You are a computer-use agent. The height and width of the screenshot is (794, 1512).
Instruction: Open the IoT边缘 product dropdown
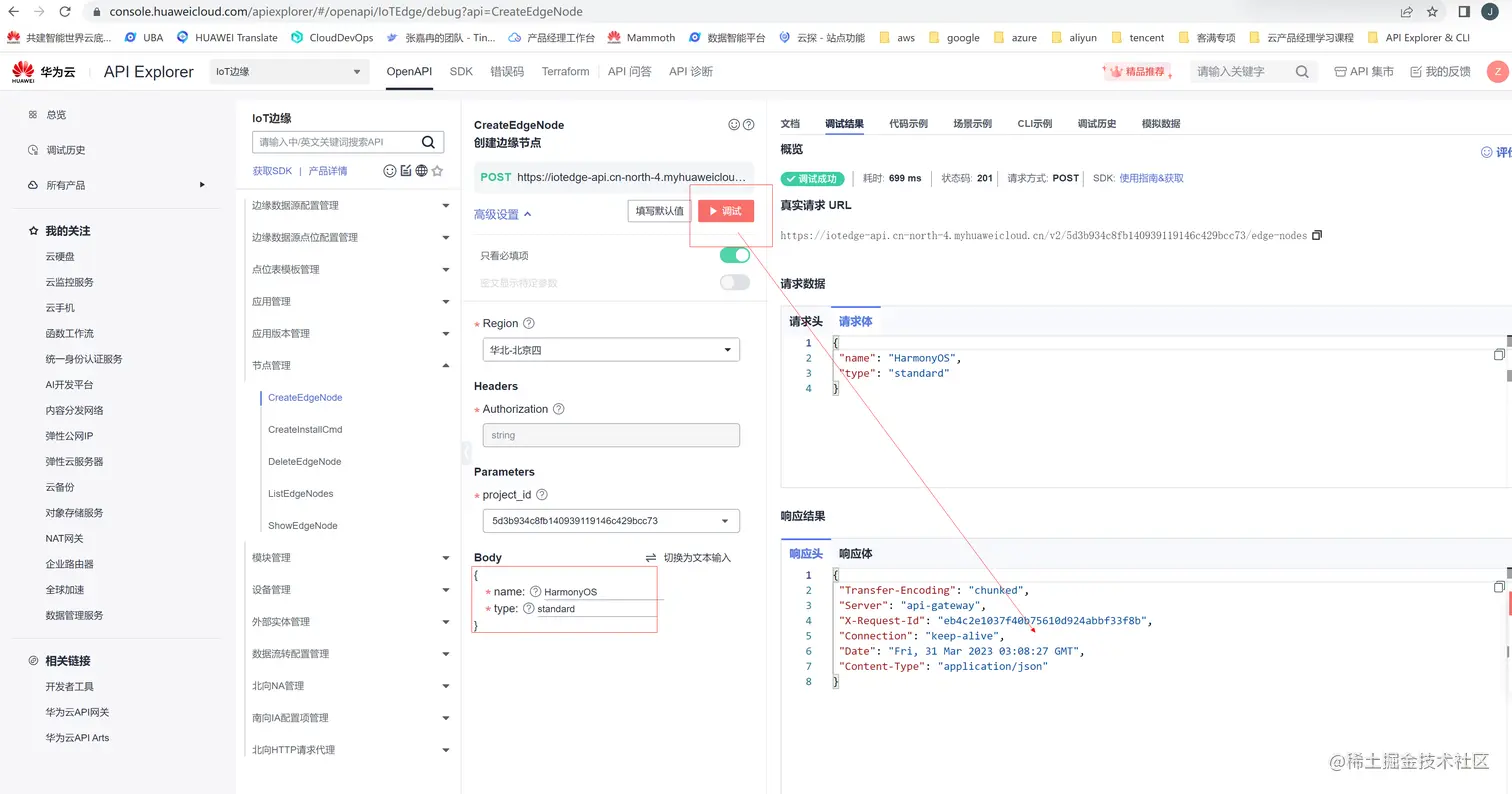(x=289, y=72)
